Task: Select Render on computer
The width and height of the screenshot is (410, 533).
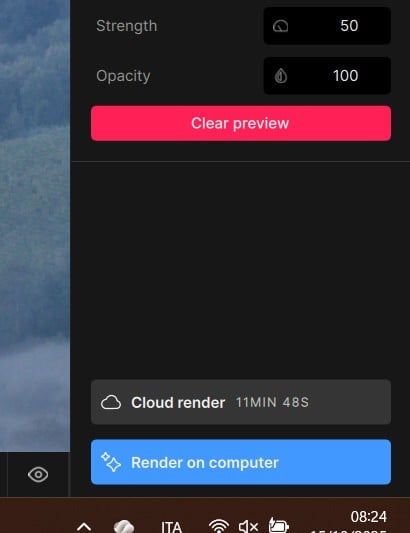Action: (x=241, y=462)
